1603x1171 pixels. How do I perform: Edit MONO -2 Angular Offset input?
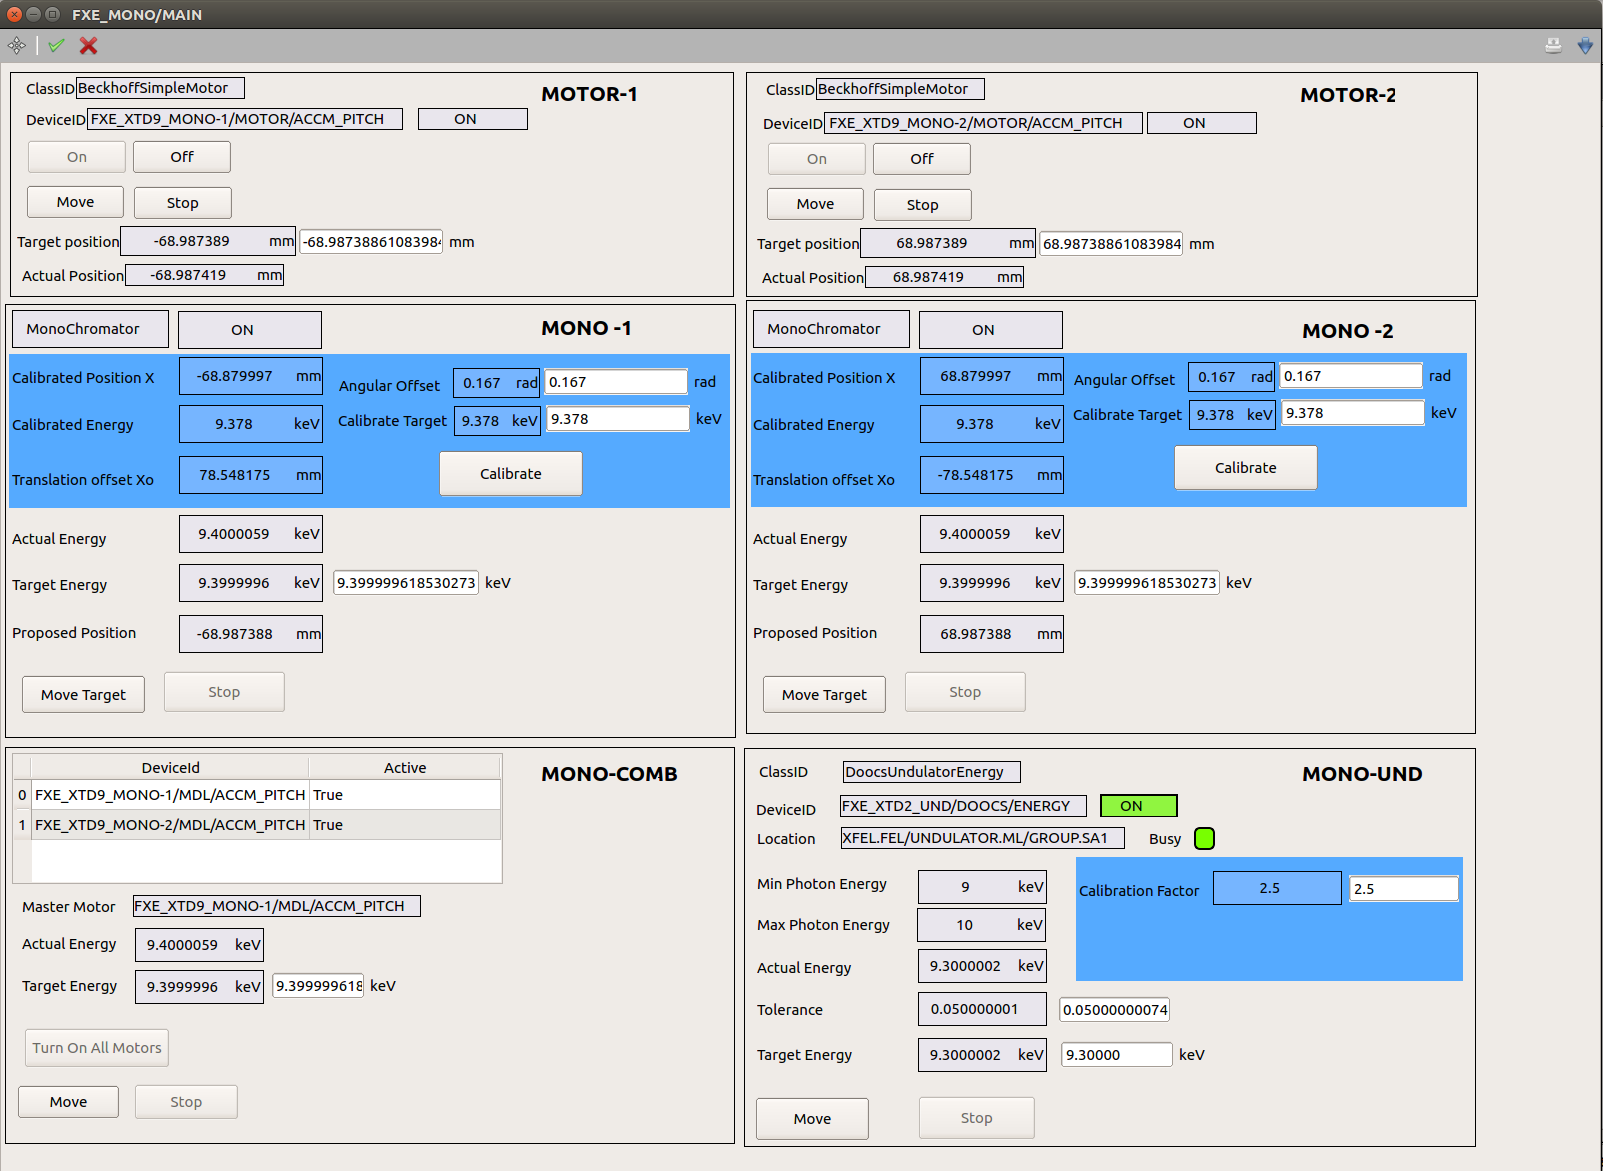tap(1351, 376)
